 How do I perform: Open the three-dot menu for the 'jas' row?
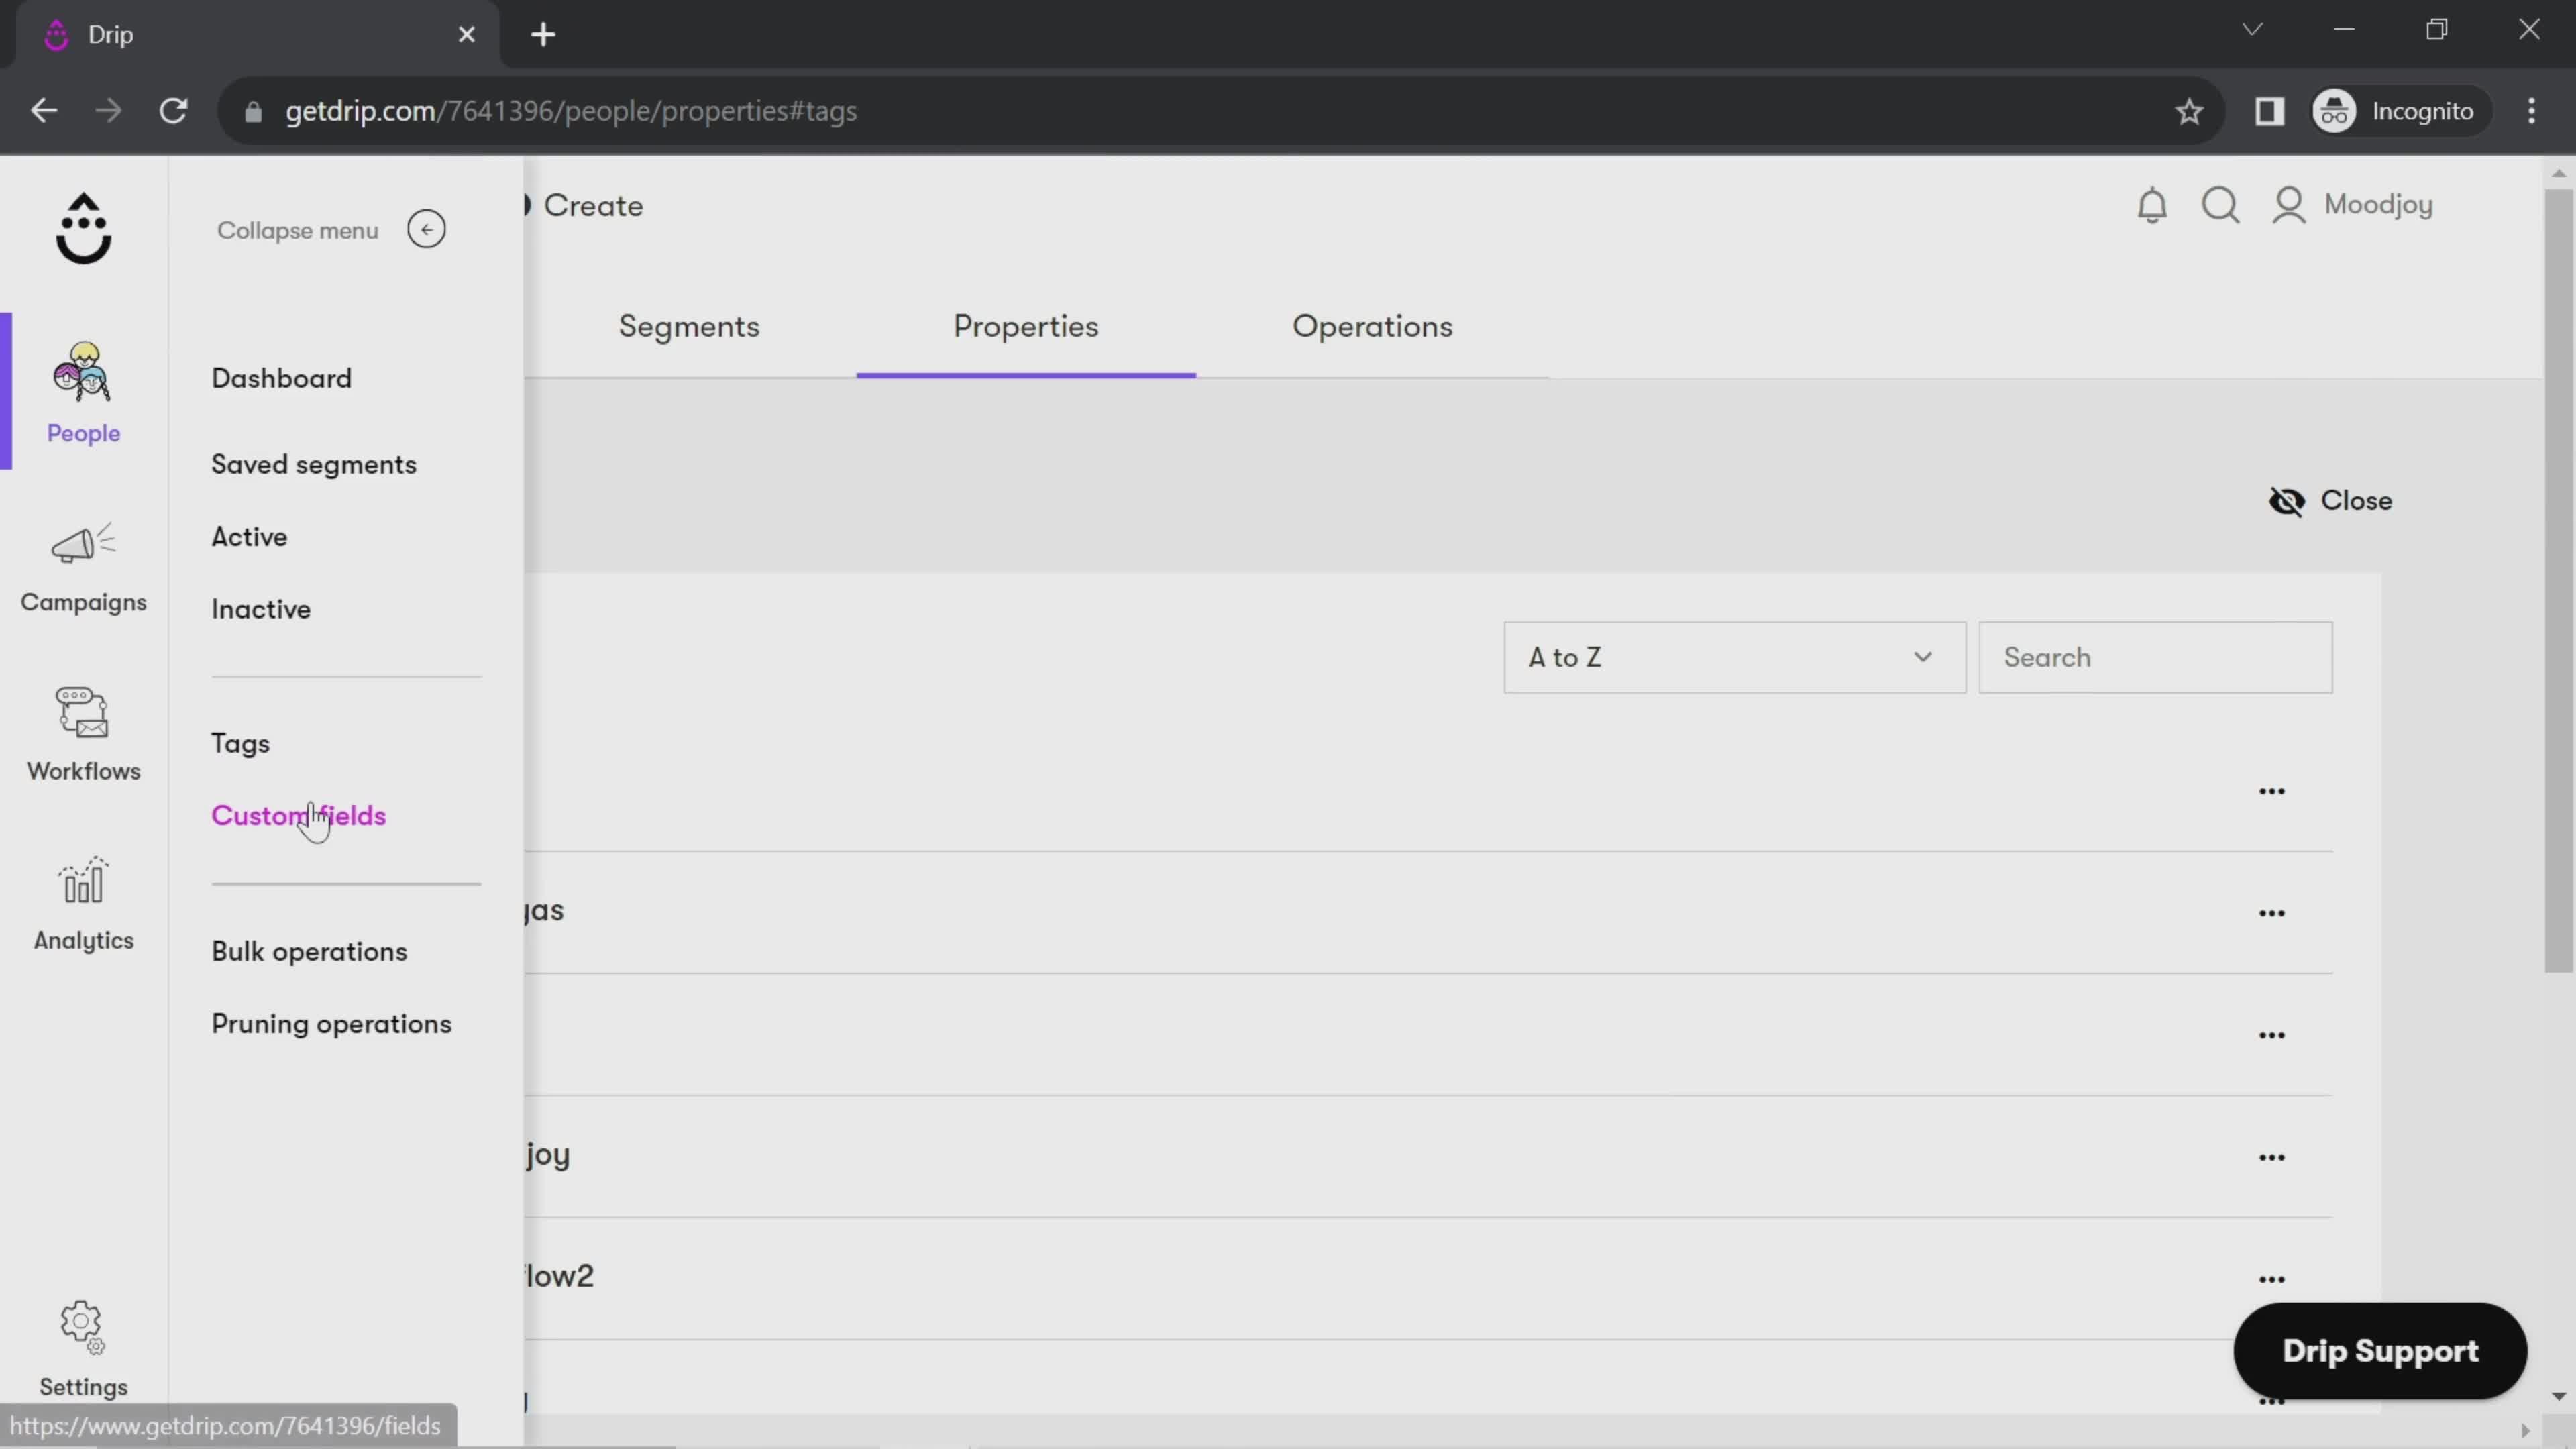pyautogui.click(x=2272, y=913)
